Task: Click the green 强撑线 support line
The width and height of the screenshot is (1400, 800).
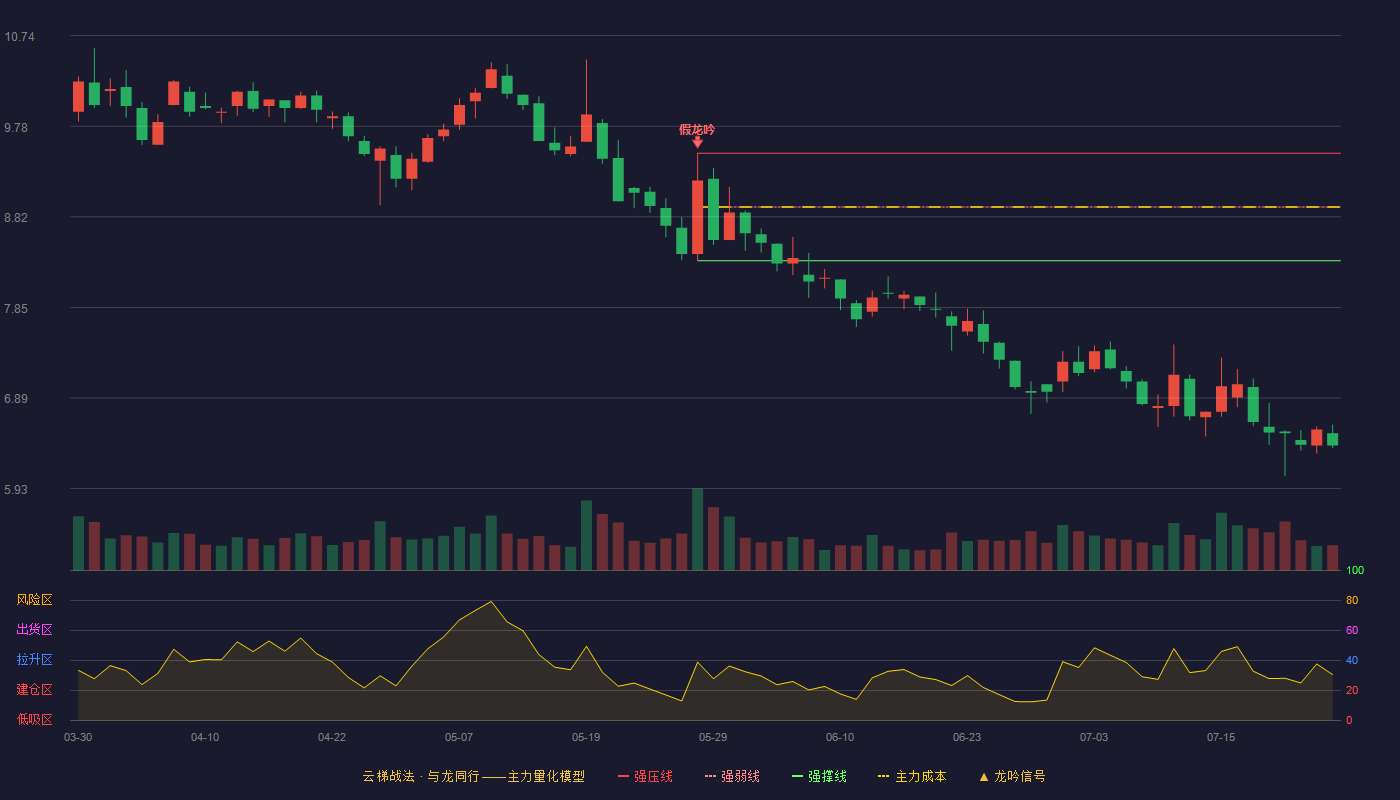Action: tap(1018, 260)
